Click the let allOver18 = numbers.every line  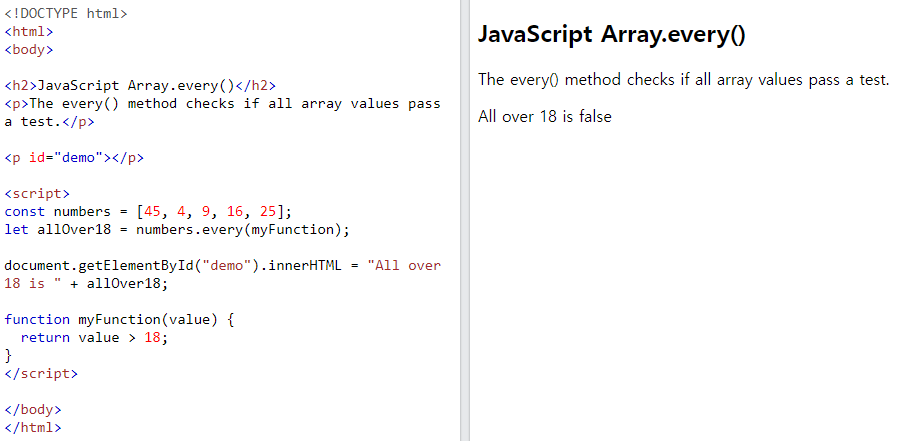(177, 230)
